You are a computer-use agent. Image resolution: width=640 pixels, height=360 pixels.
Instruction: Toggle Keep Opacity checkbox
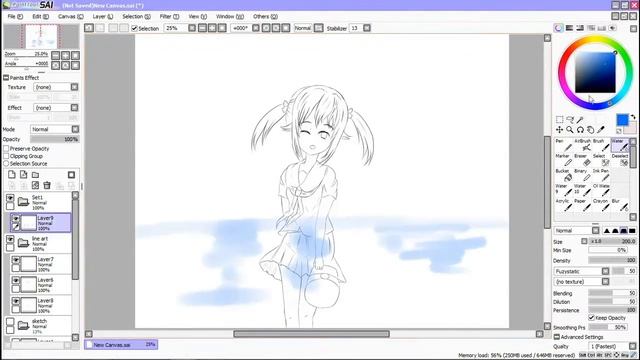coord(591,318)
